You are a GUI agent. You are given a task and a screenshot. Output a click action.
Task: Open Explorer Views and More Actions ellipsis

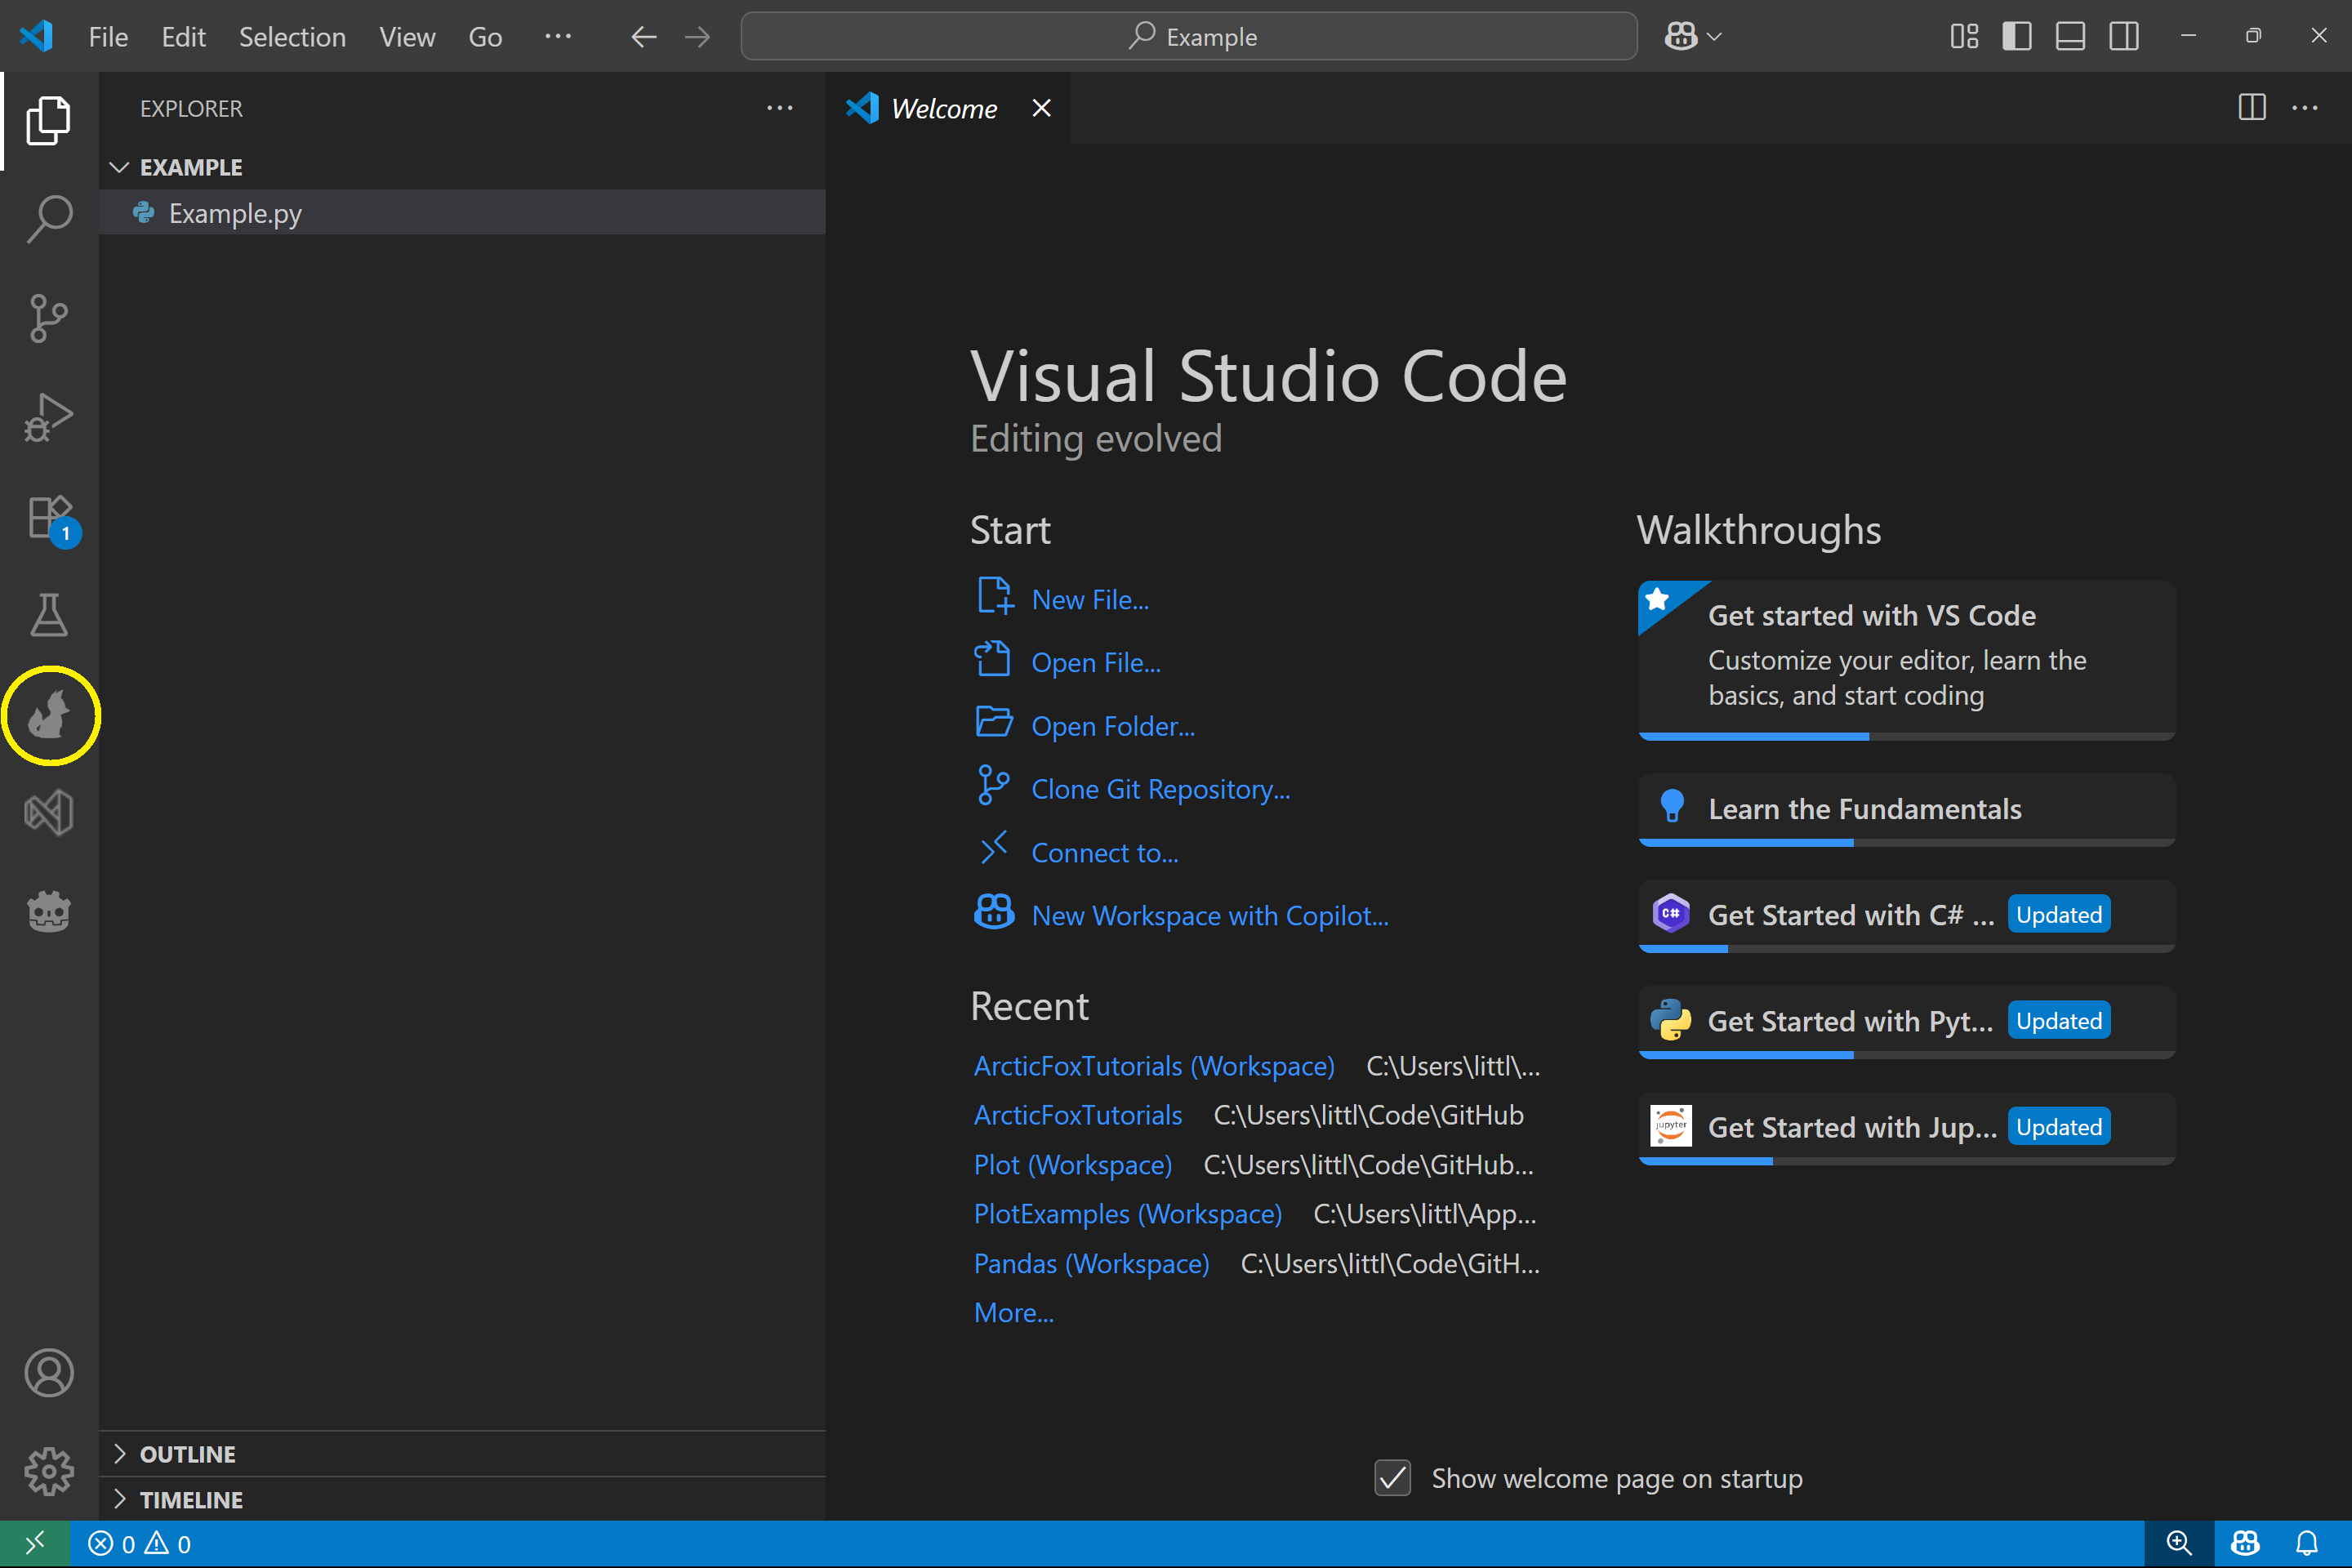[x=779, y=108]
